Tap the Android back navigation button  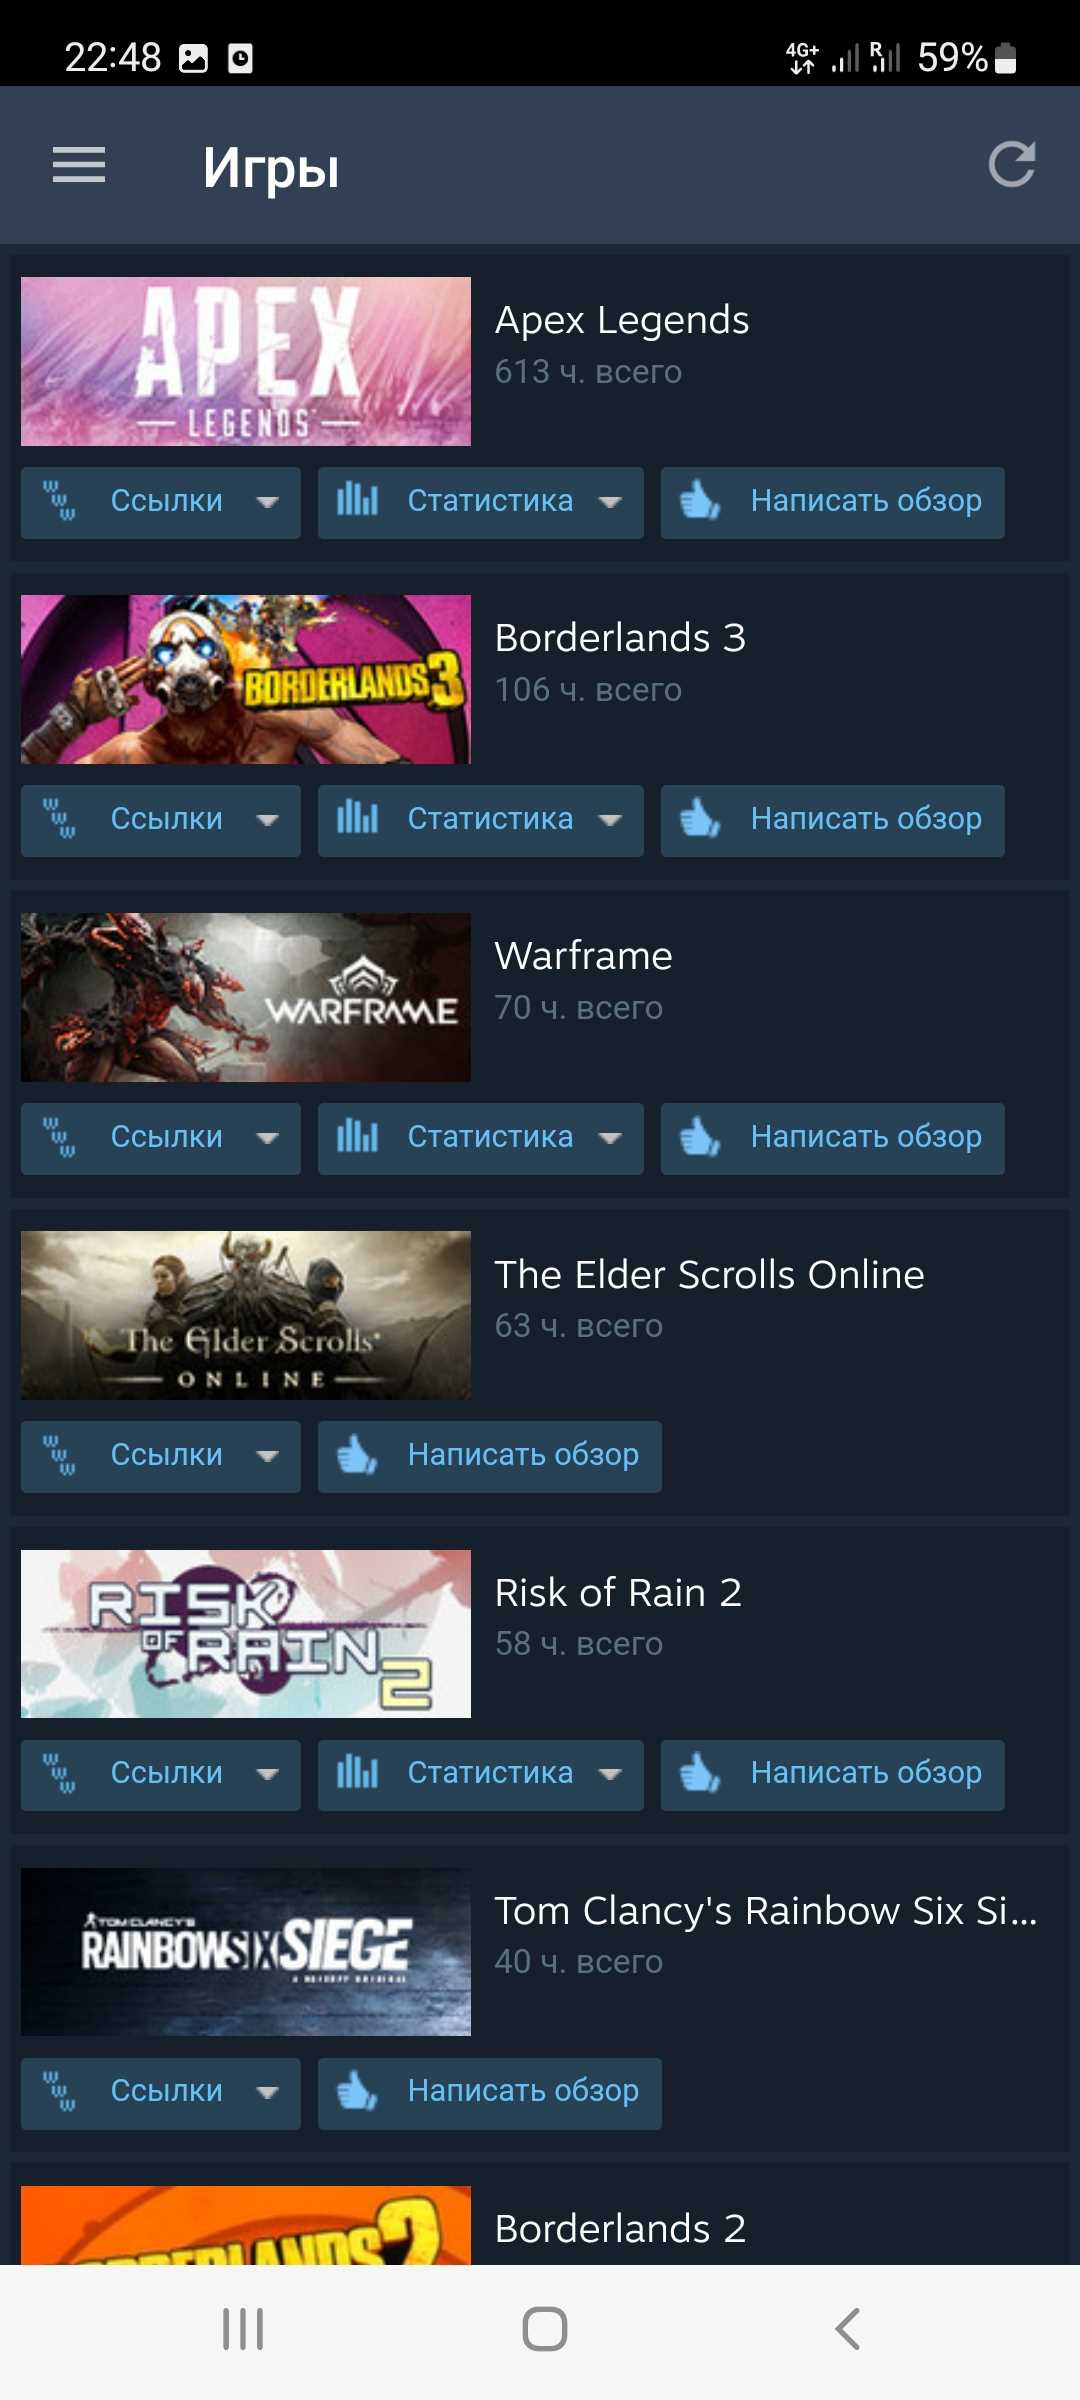(x=847, y=2329)
